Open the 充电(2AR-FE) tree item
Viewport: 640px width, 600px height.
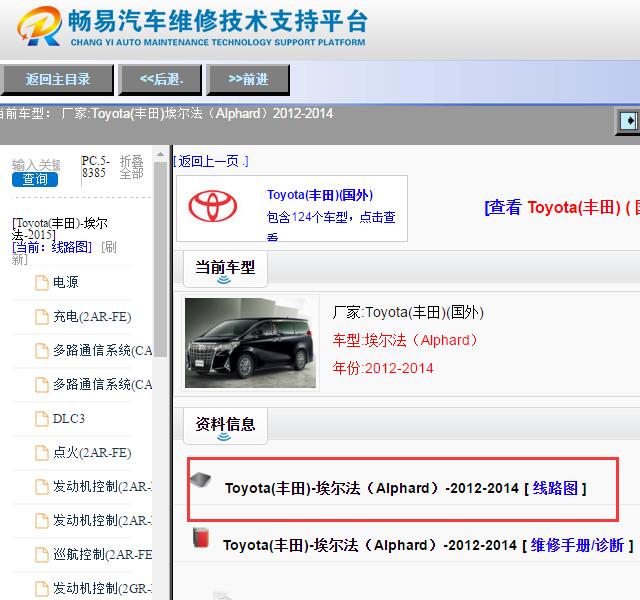(x=92, y=317)
